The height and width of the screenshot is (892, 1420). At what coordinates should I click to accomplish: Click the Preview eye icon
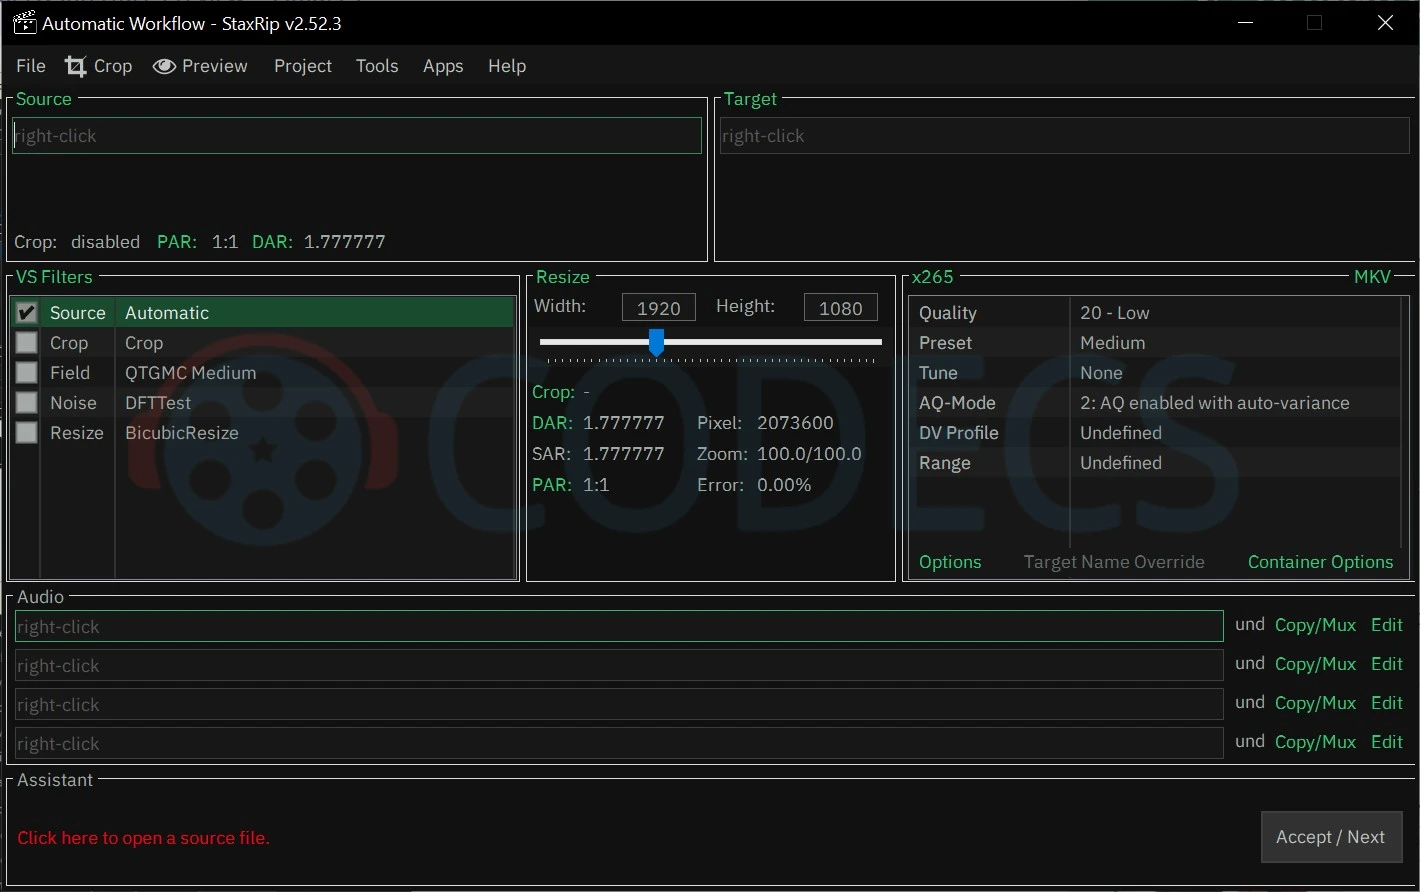pyautogui.click(x=164, y=66)
